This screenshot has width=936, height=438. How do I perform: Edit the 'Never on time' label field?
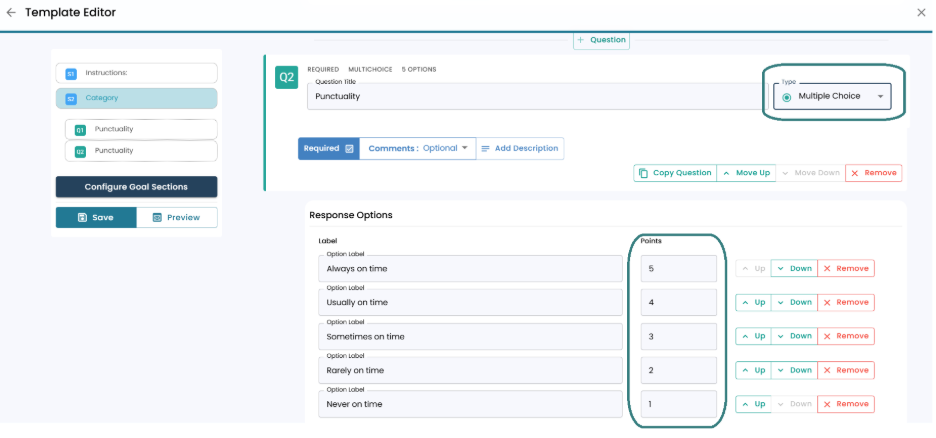coord(470,405)
